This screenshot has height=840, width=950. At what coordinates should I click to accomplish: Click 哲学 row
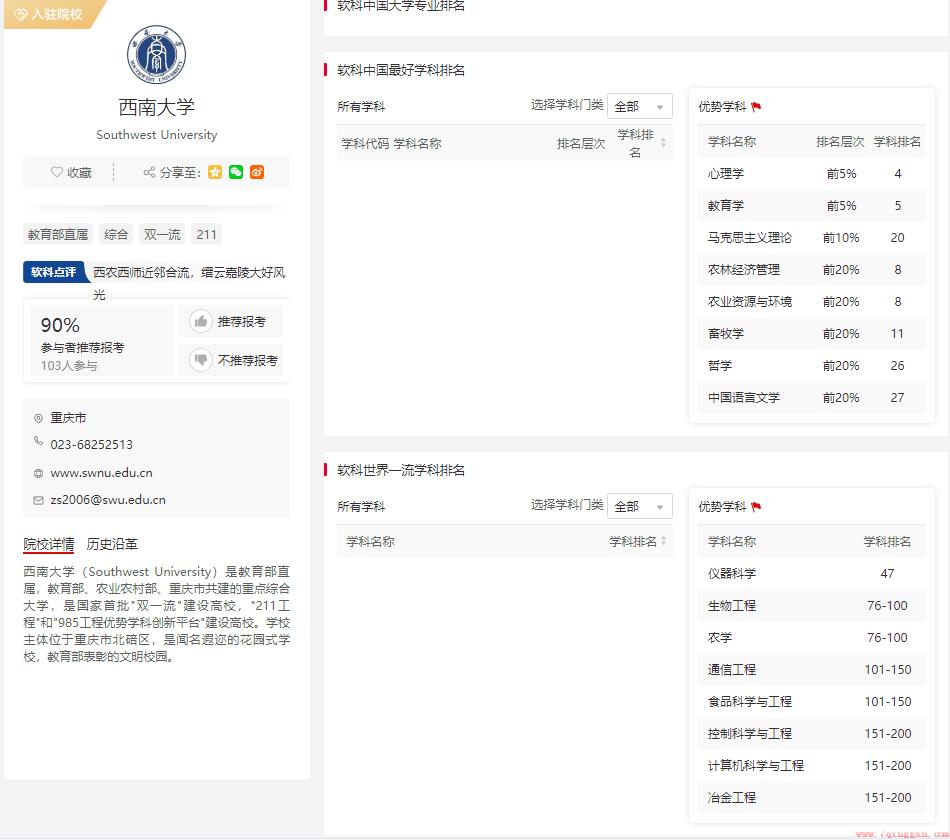click(811, 365)
